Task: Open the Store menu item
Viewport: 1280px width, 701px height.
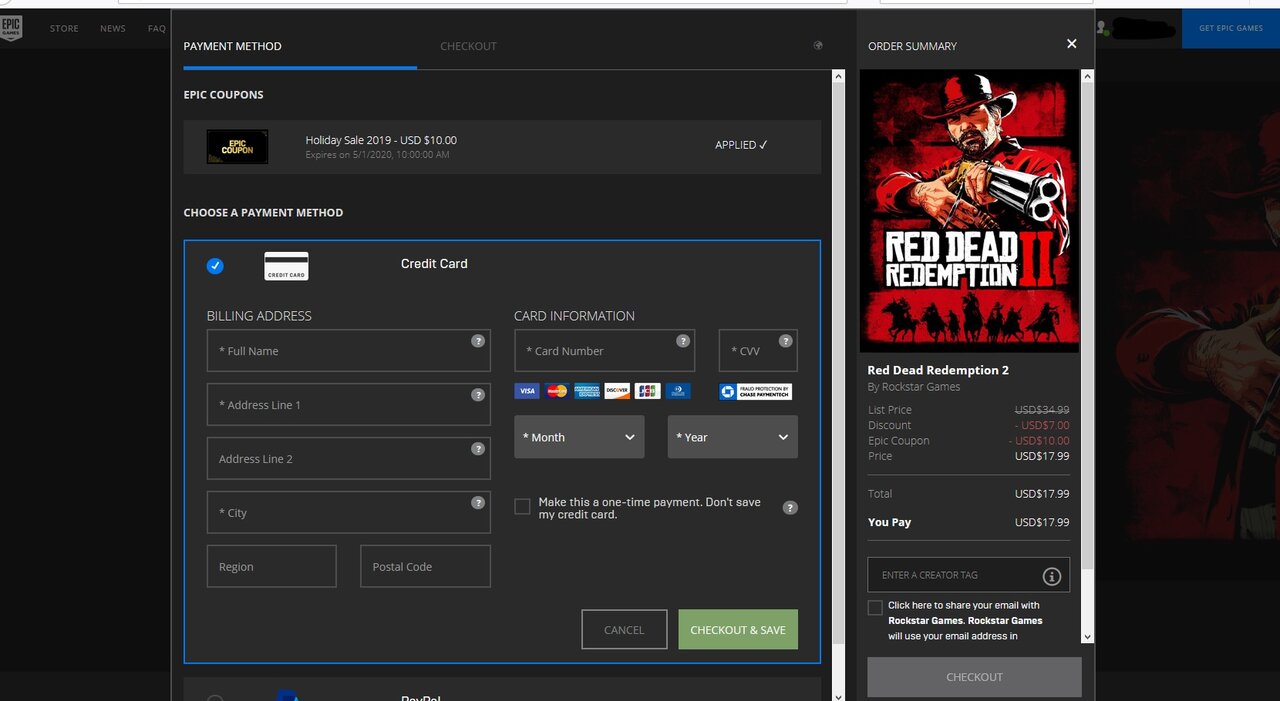Action: pos(64,28)
